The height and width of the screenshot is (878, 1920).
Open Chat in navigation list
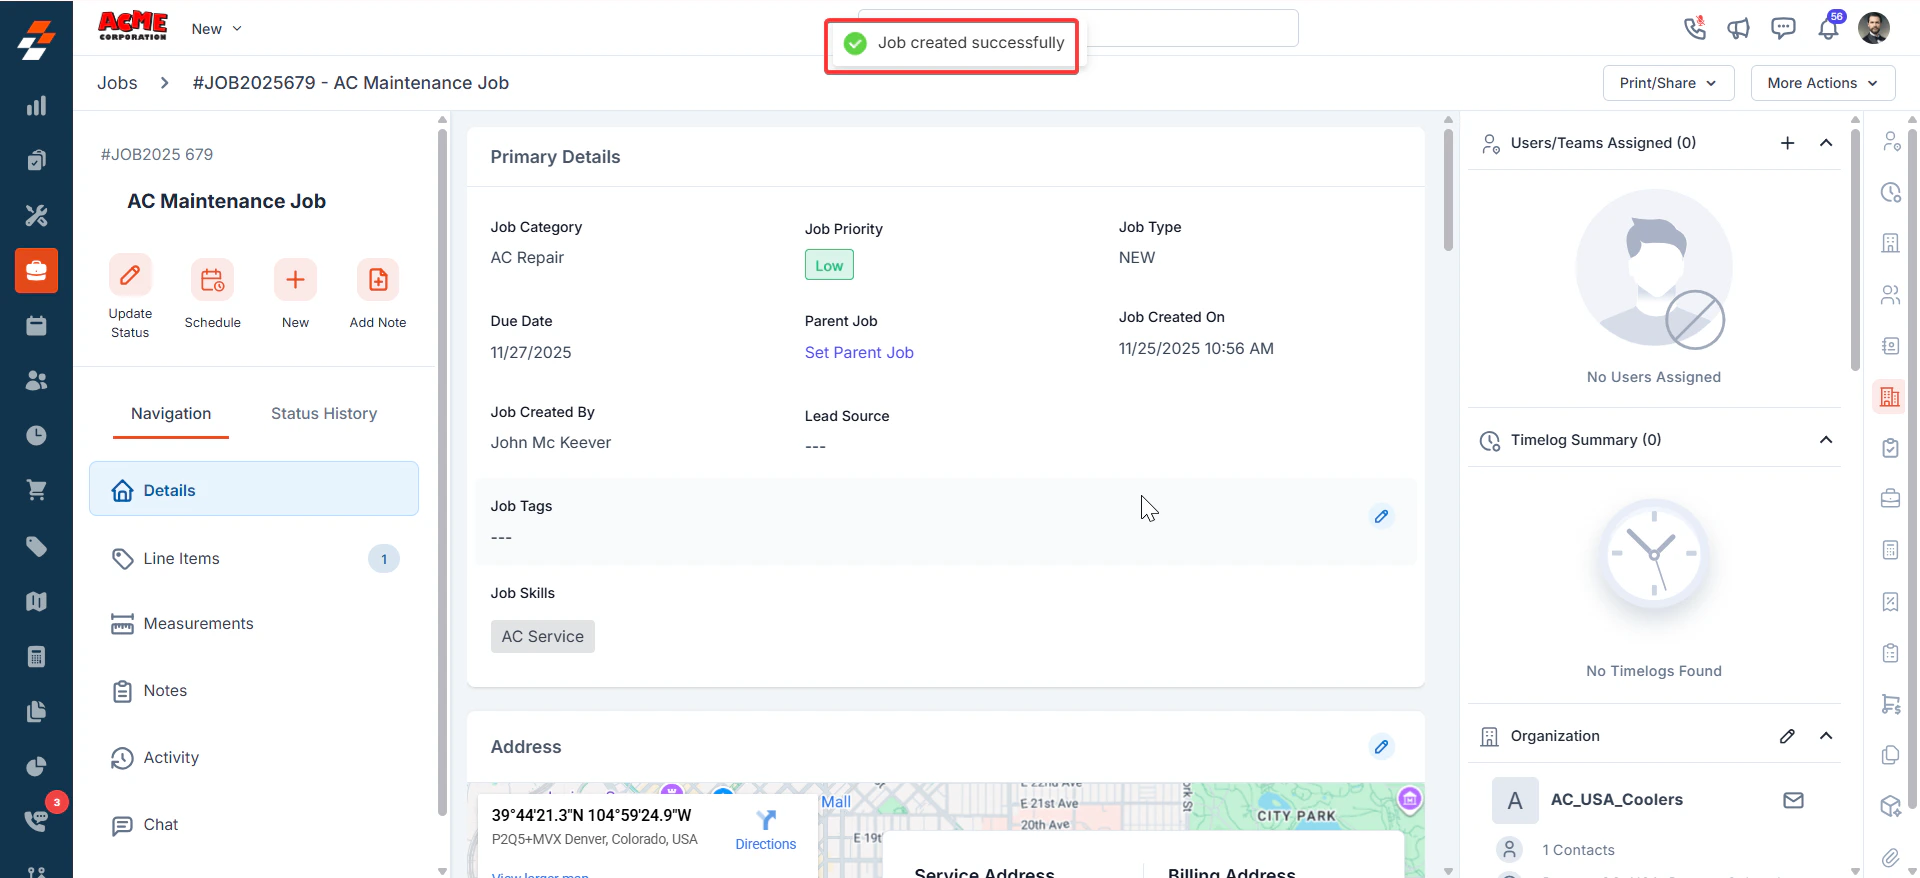(254, 825)
